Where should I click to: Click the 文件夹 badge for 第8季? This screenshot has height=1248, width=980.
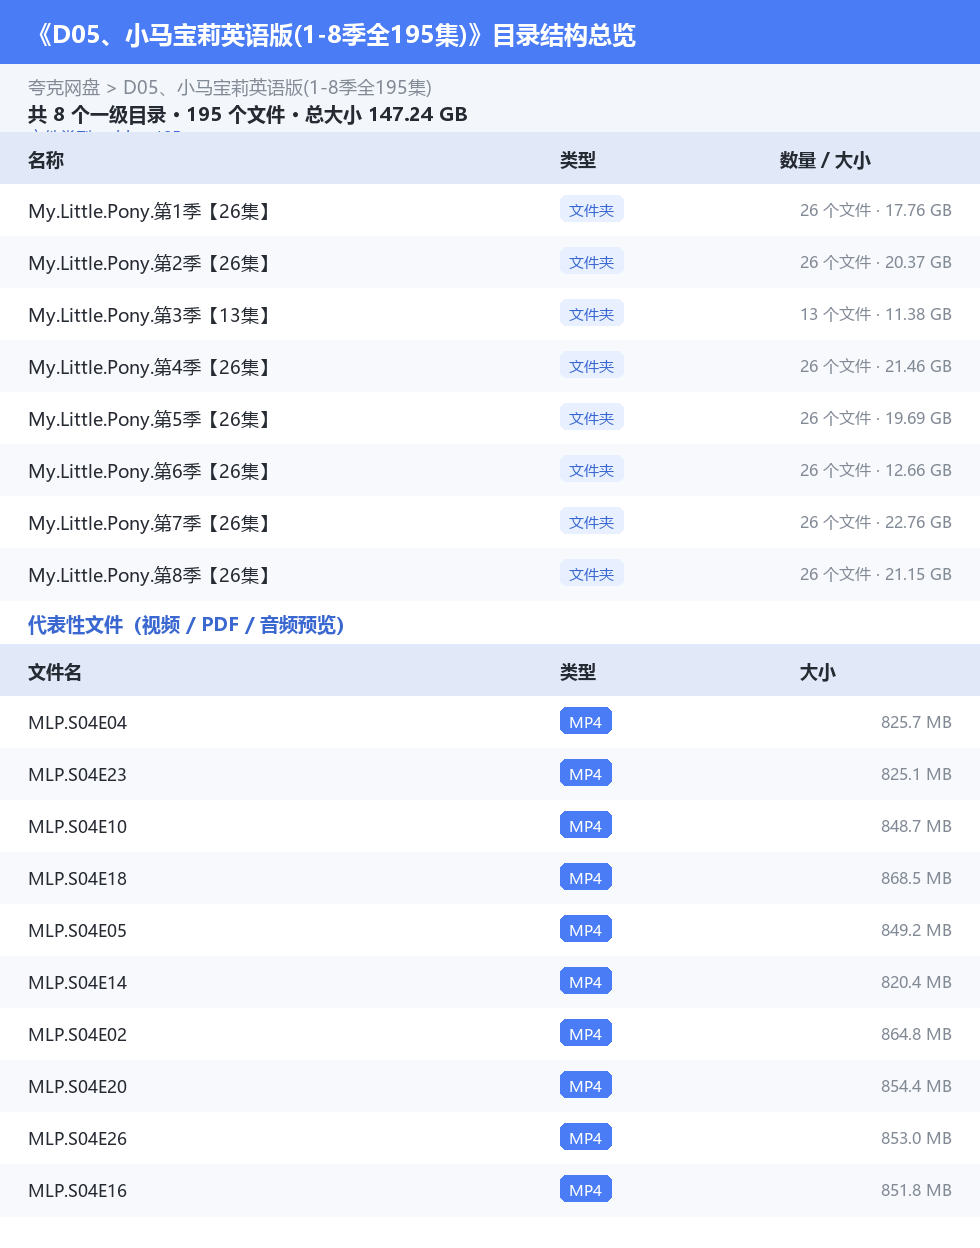pos(592,573)
